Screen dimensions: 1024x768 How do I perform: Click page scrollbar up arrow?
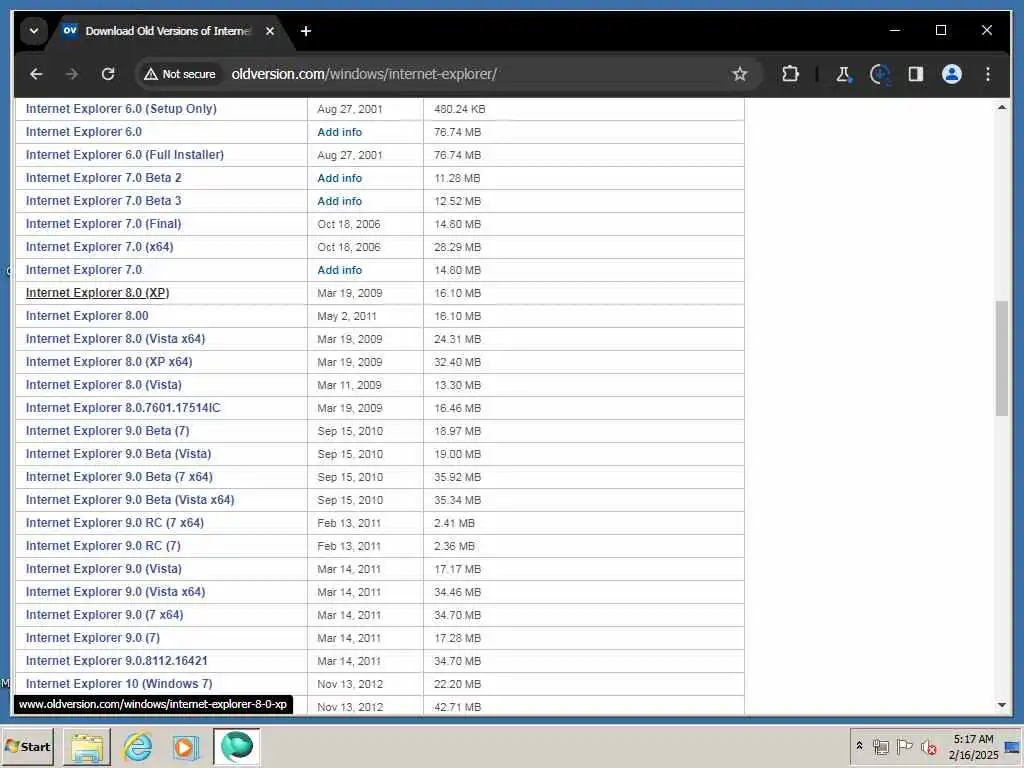coord(1002,106)
